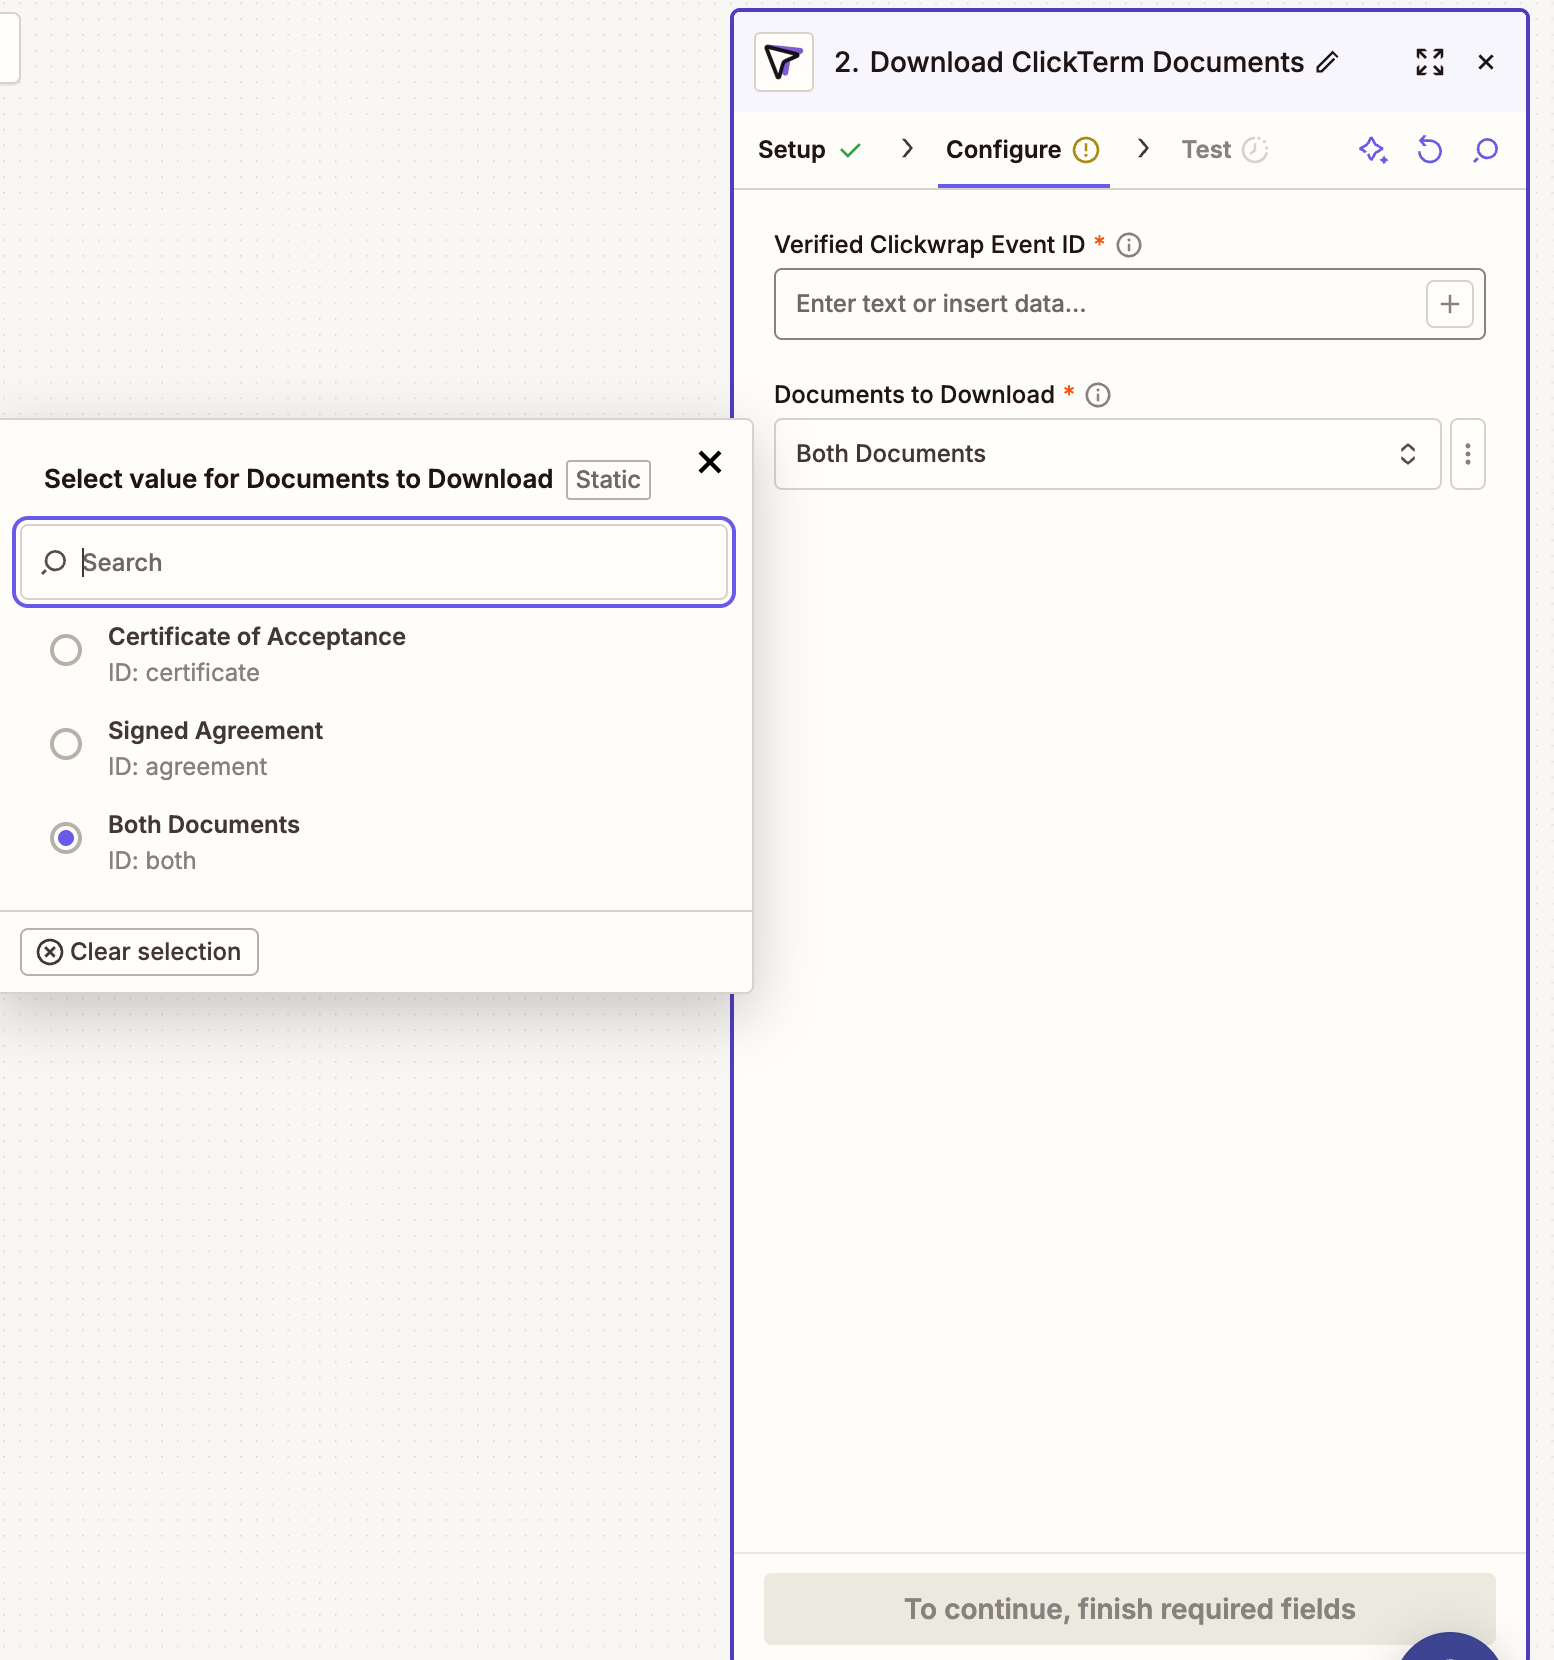Click the green Setup checkmark icon
Viewport: 1554px width, 1660px height.
851,150
